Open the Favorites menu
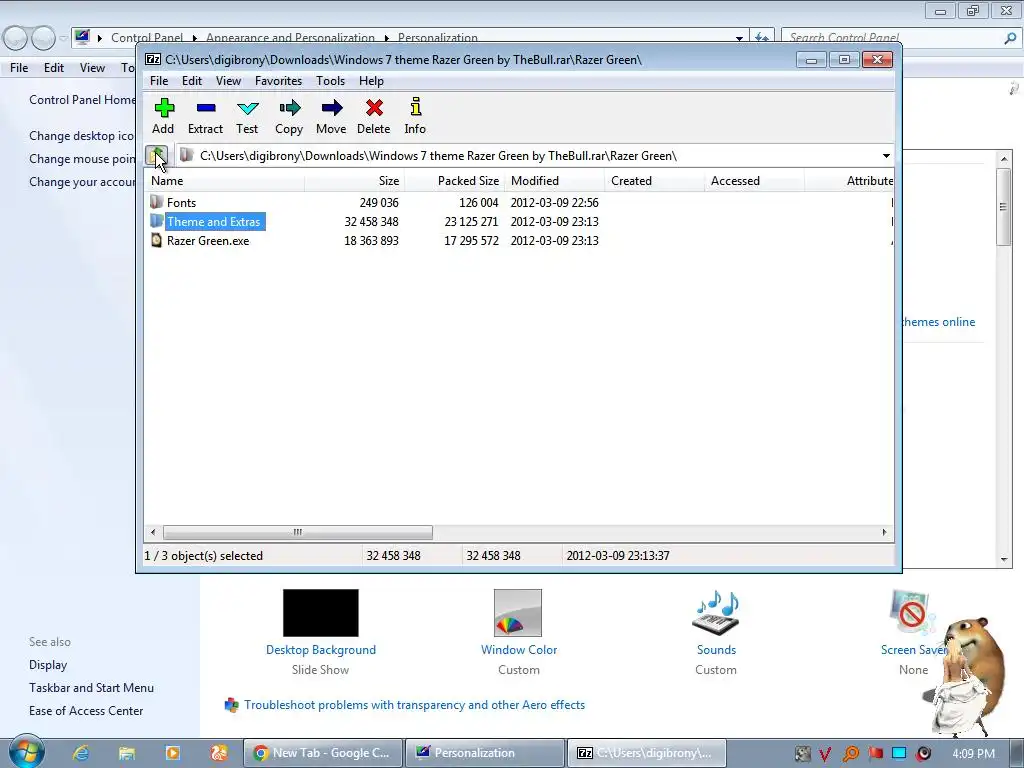Image resolution: width=1024 pixels, height=768 pixels. pyautogui.click(x=278, y=81)
